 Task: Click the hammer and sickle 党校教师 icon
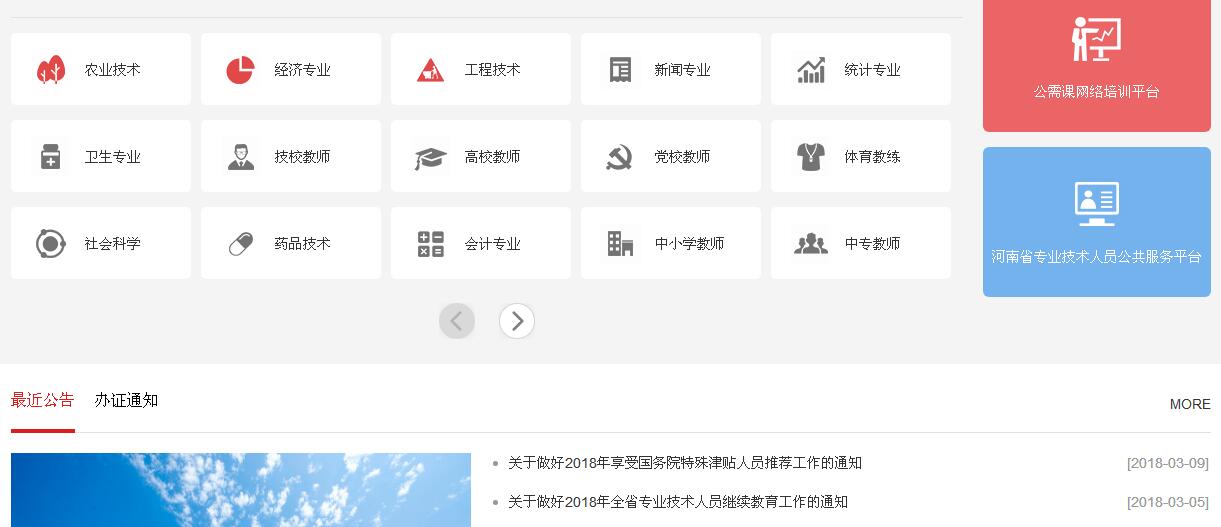[620, 157]
